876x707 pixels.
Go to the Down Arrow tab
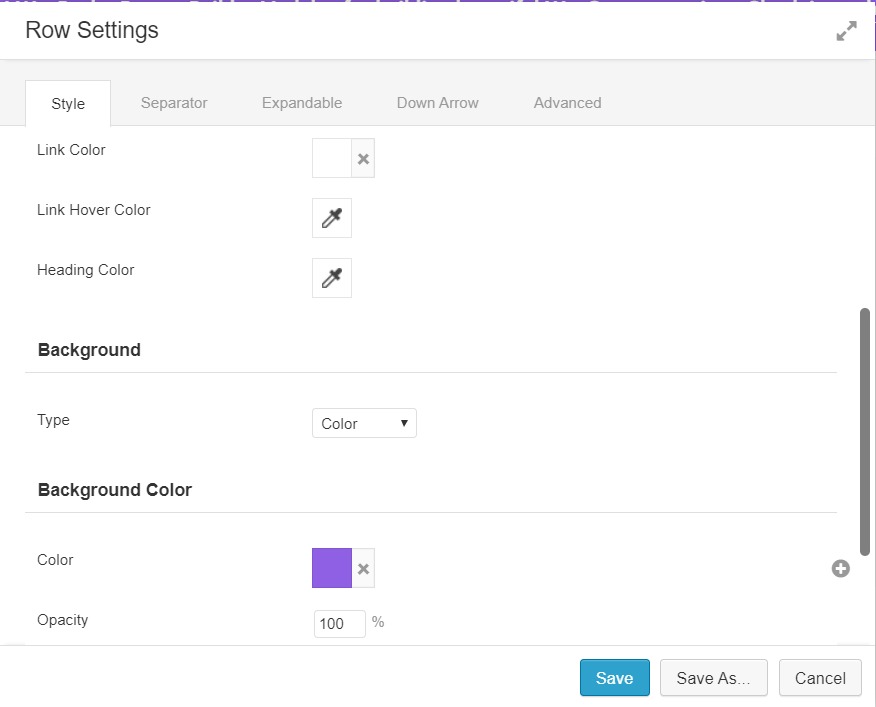click(x=437, y=103)
